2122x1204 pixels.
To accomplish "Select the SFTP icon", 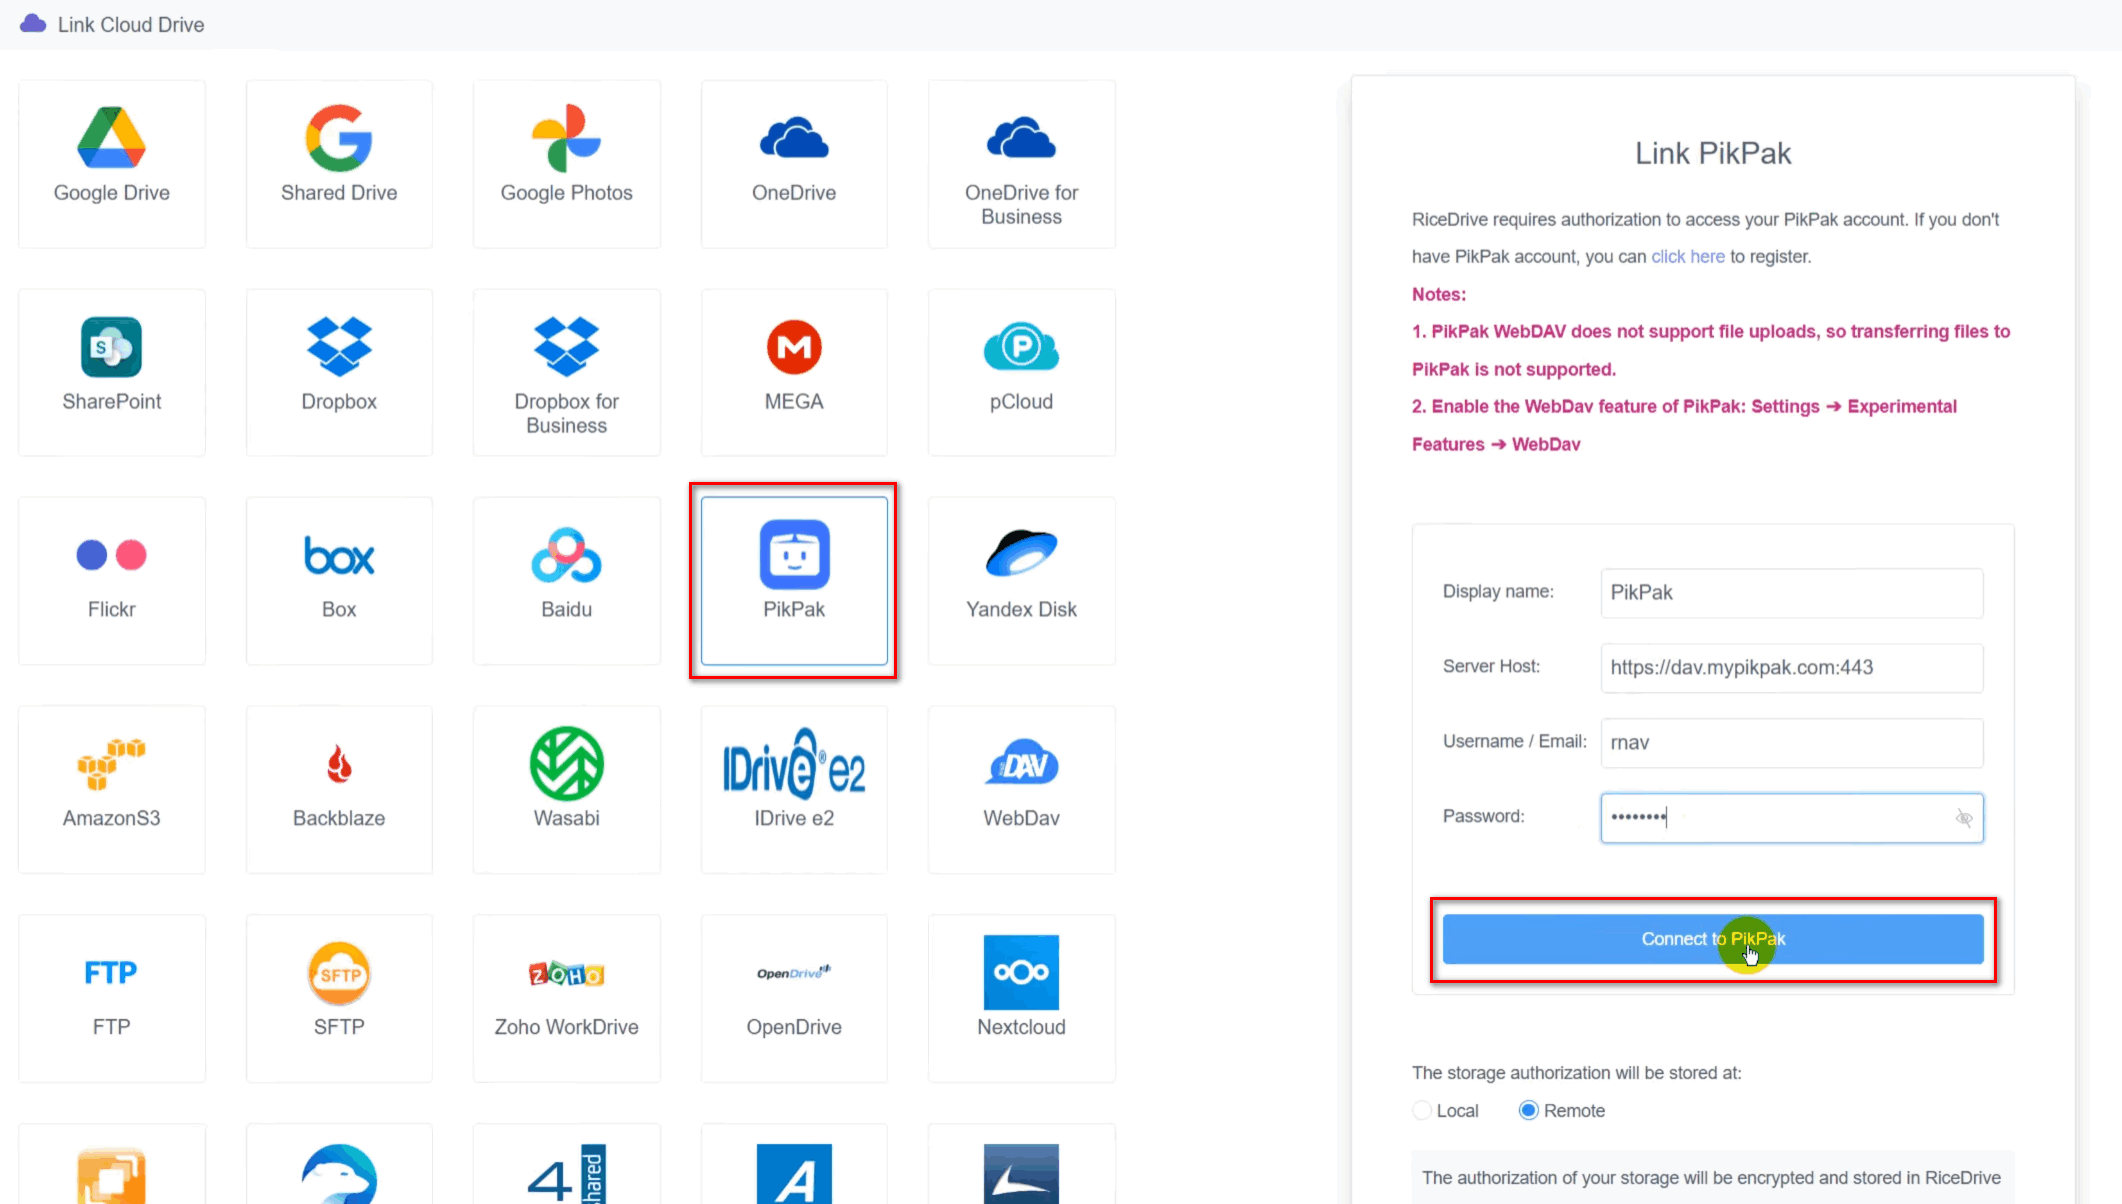I will pos(339,973).
